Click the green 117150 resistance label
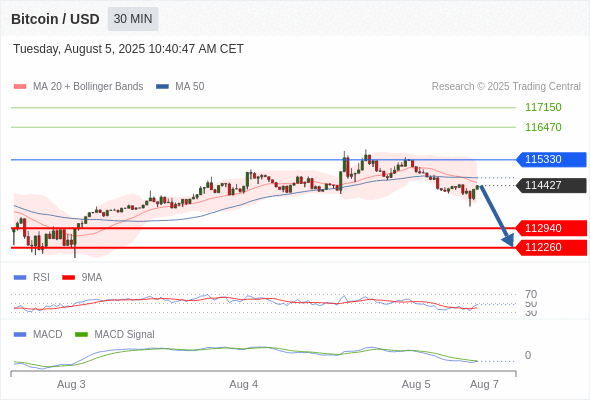The image size is (590, 400). 543,107
